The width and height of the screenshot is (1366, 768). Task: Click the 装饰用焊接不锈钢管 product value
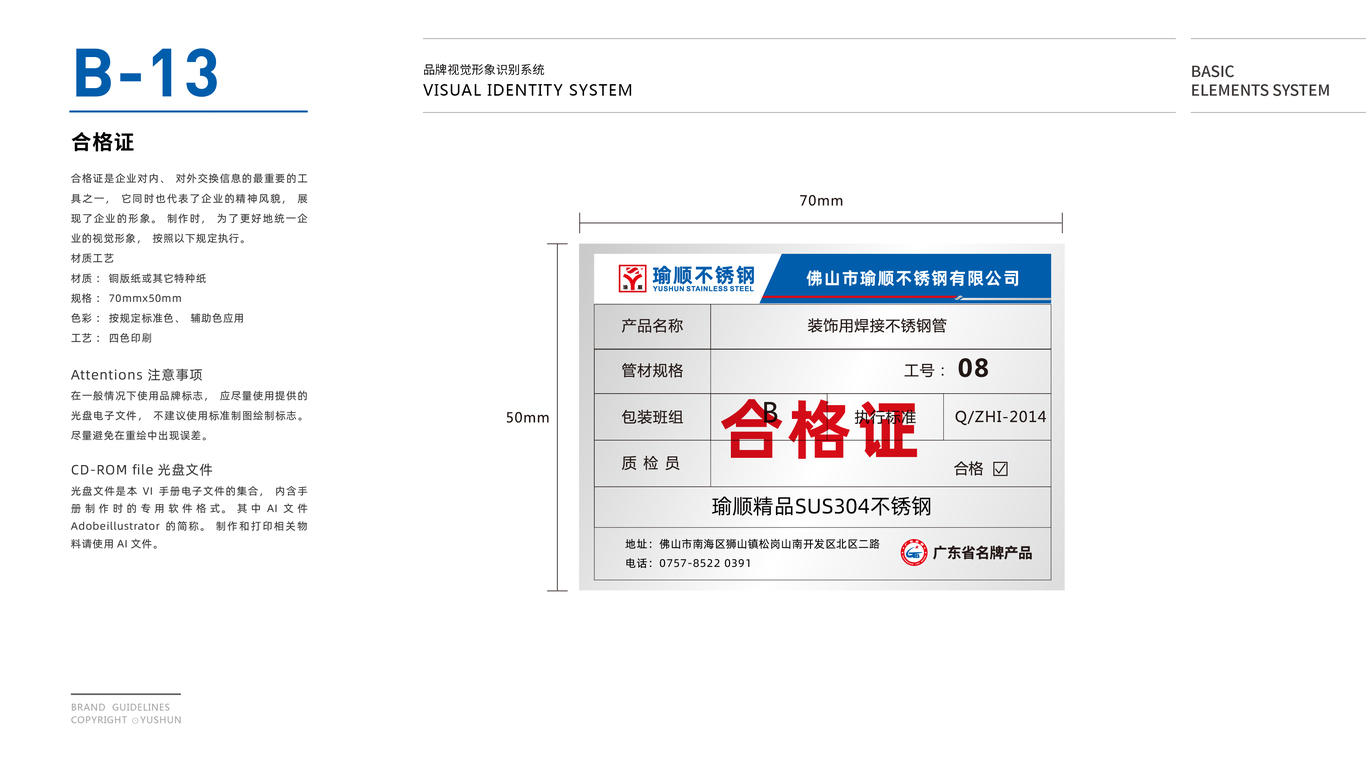click(x=877, y=326)
